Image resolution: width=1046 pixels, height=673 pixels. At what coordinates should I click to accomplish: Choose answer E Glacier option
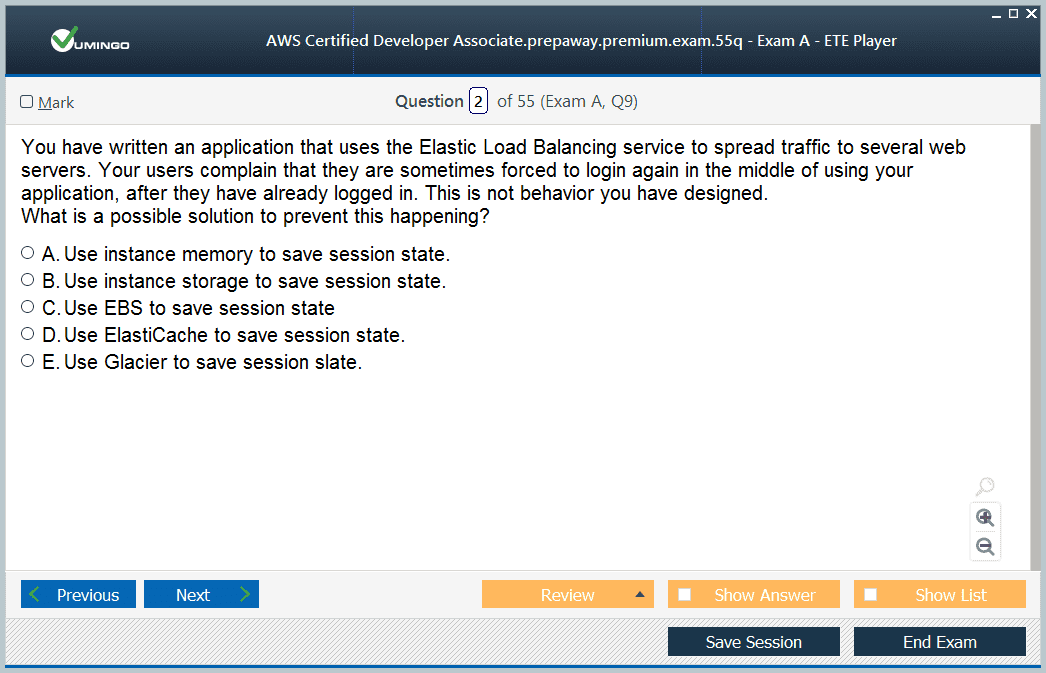coord(28,361)
